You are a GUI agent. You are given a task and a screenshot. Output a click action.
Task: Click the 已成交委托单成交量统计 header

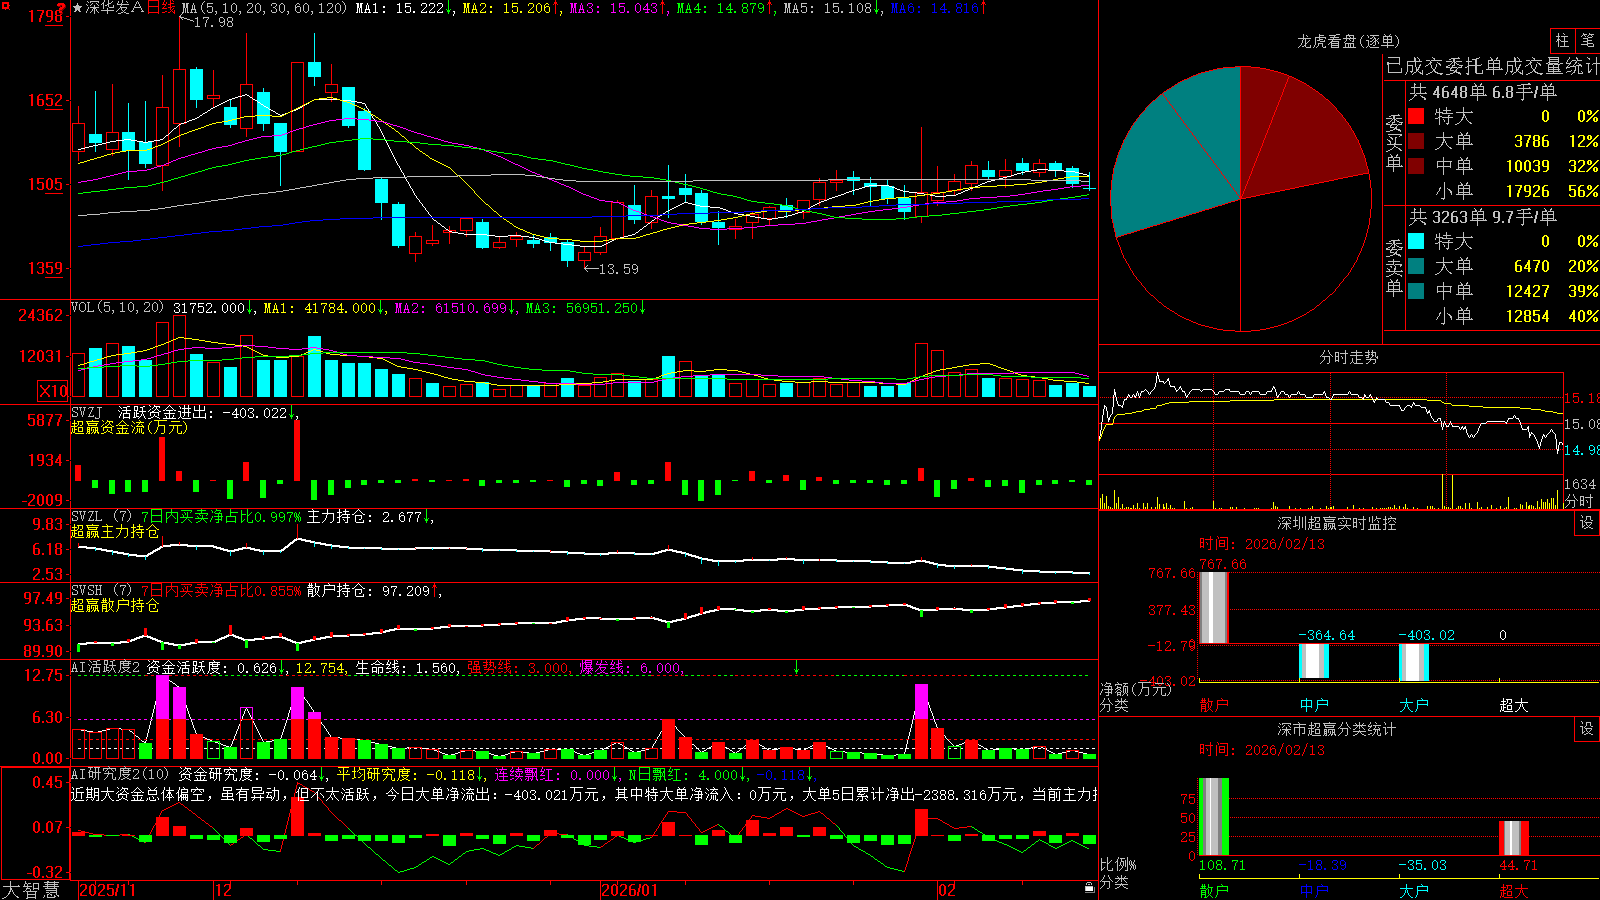(1492, 66)
